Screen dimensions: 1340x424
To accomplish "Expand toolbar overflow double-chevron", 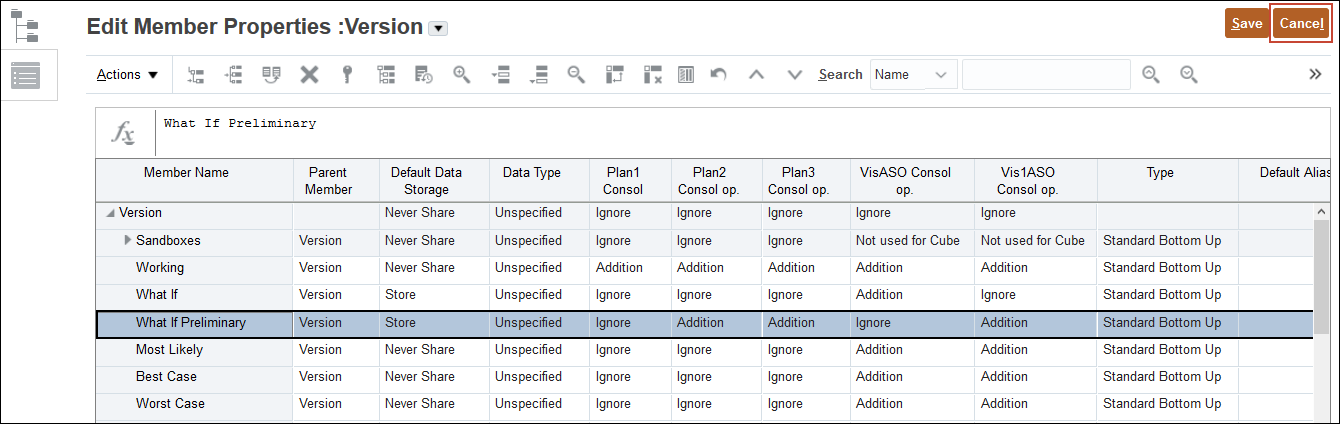I will point(1315,74).
